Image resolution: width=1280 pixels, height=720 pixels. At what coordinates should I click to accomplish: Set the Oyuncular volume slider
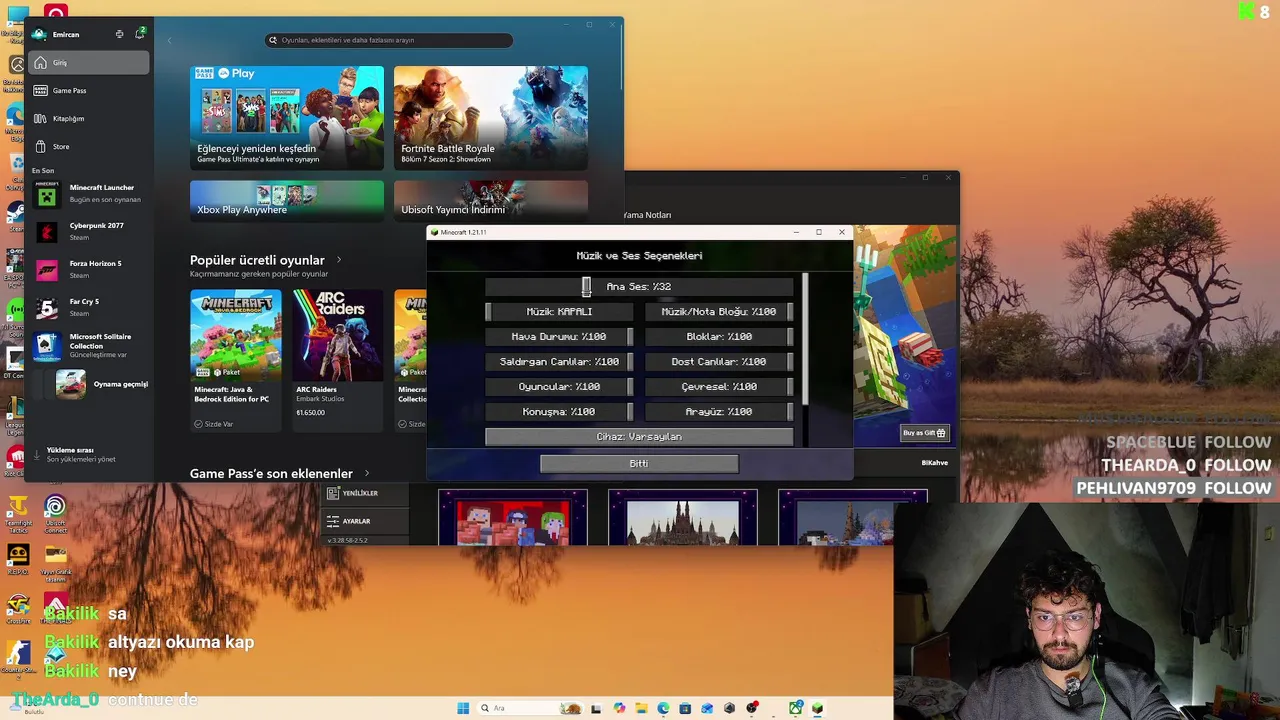[x=559, y=387]
